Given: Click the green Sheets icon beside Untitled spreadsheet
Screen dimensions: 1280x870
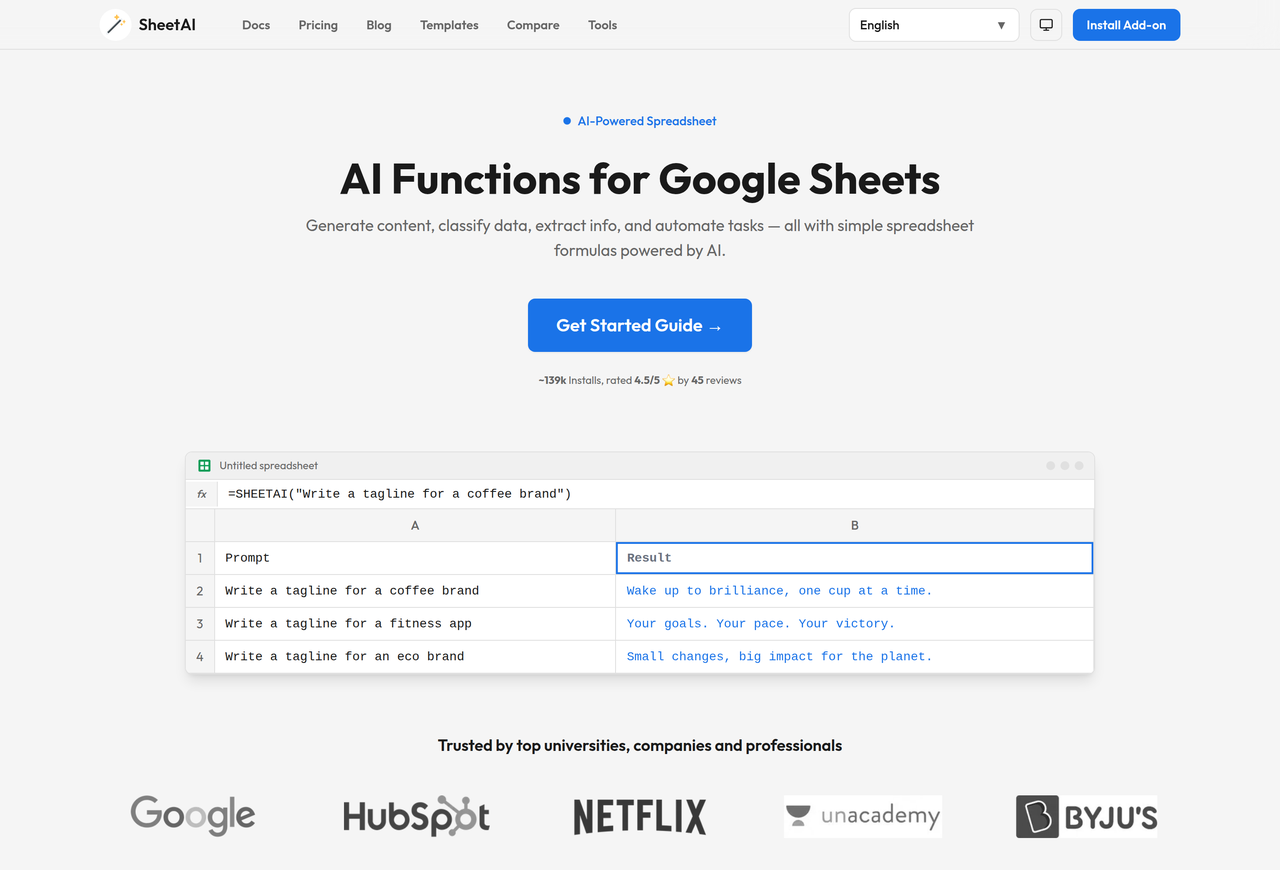Looking at the screenshot, I should point(204,466).
